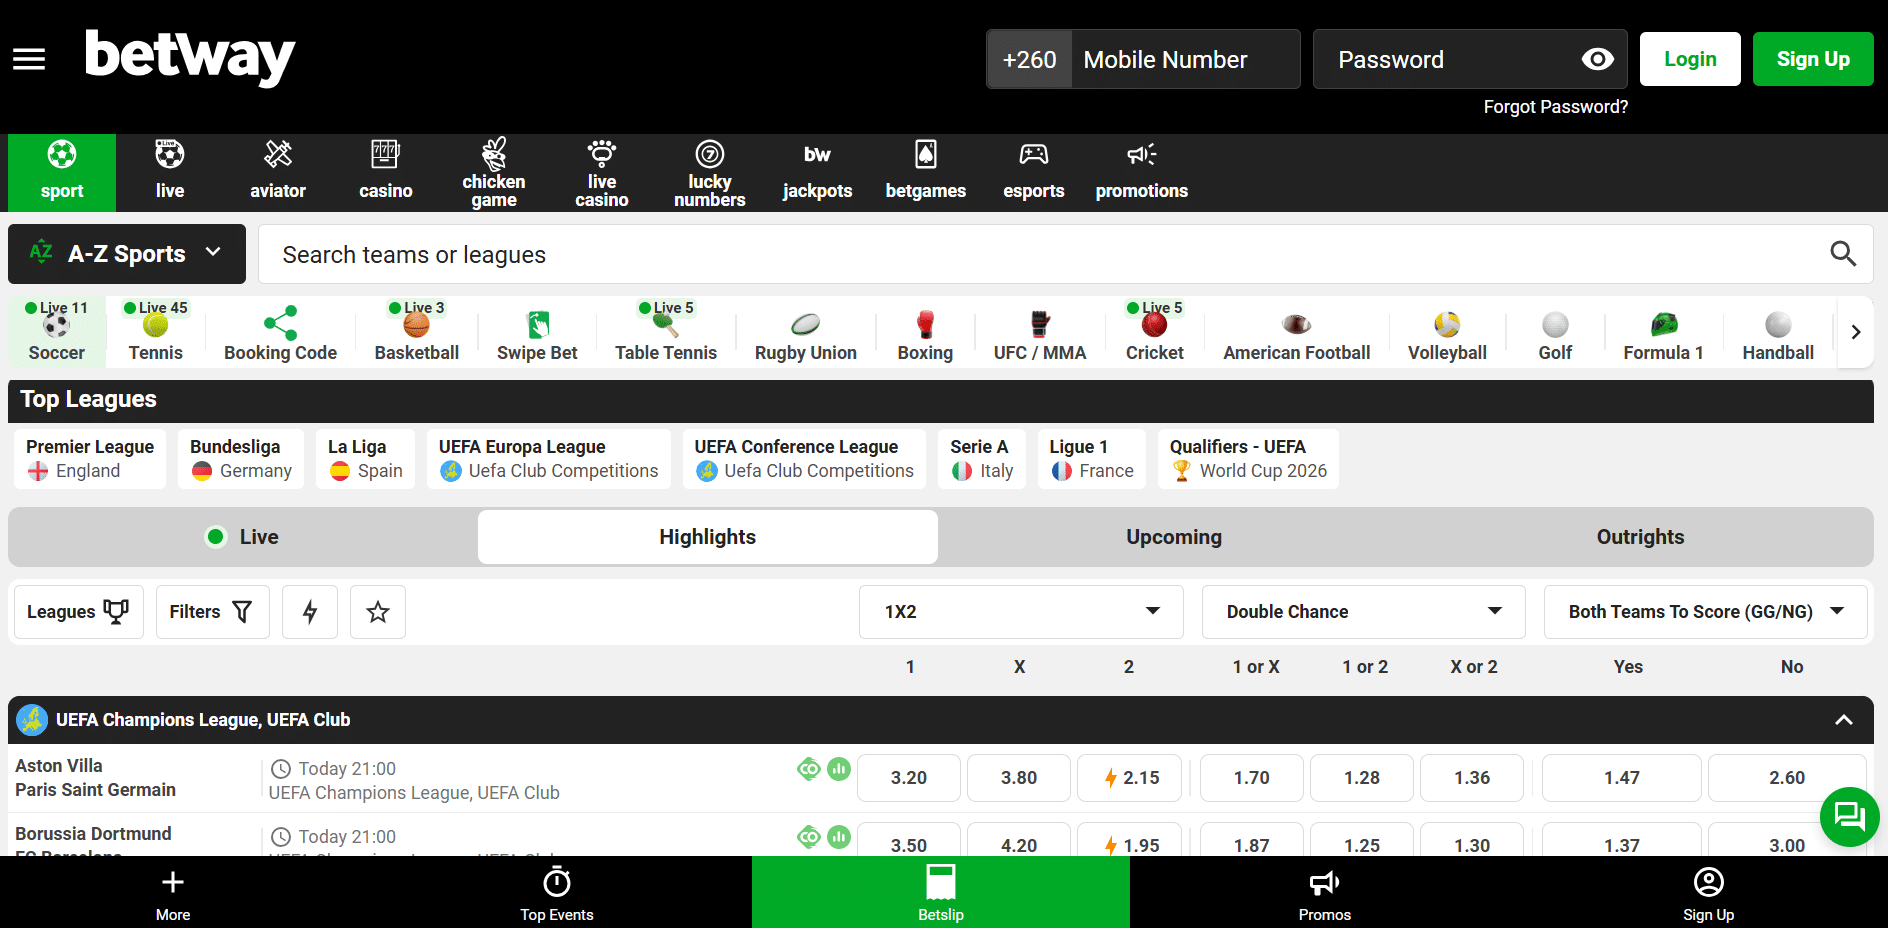Open lucky numbers
The width and height of the screenshot is (1888, 928).
pos(710,172)
